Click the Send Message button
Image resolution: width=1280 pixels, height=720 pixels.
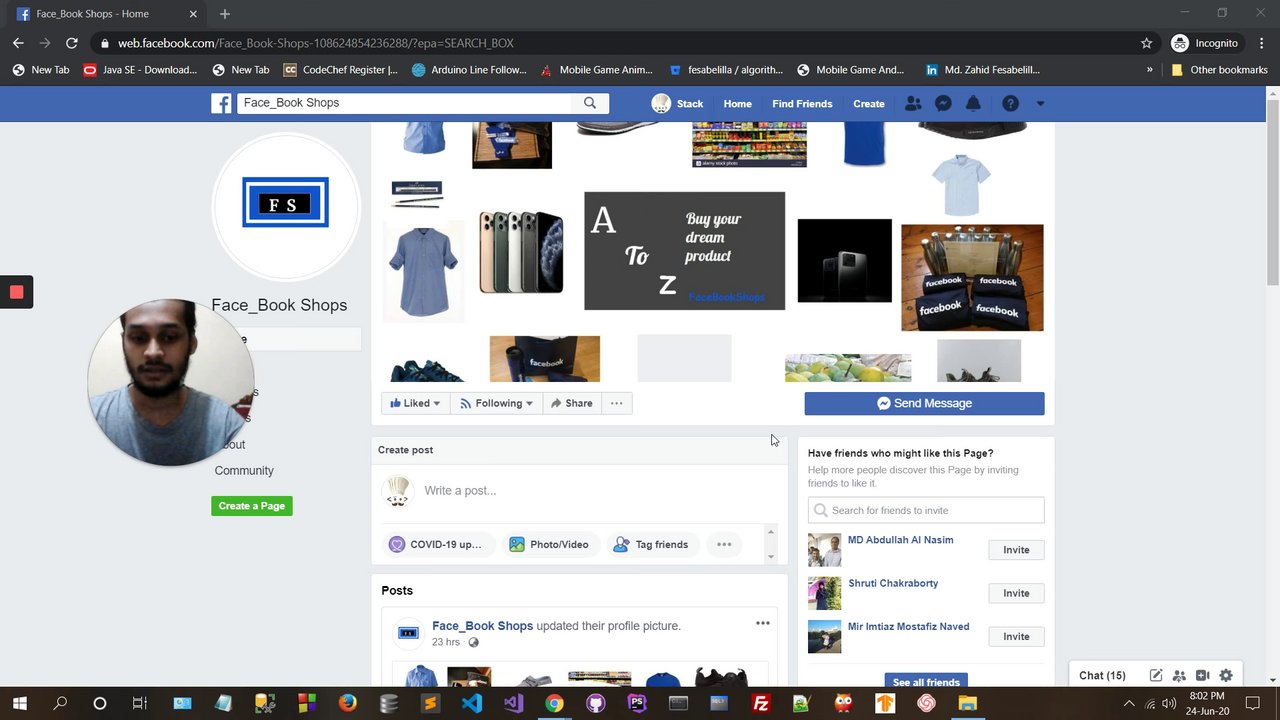click(x=924, y=403)
